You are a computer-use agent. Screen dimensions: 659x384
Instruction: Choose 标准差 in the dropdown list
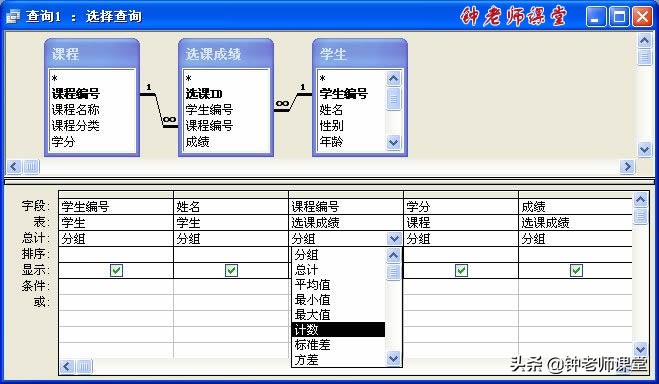pos(338,345)
